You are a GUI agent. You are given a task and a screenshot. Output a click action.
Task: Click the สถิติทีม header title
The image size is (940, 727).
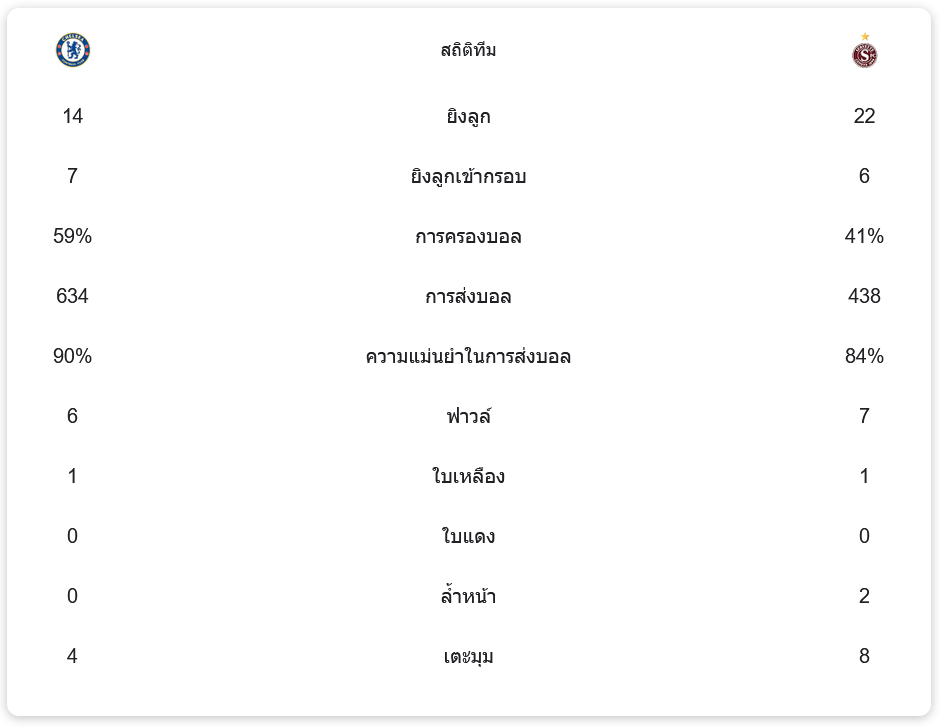[x=468, y=50]
